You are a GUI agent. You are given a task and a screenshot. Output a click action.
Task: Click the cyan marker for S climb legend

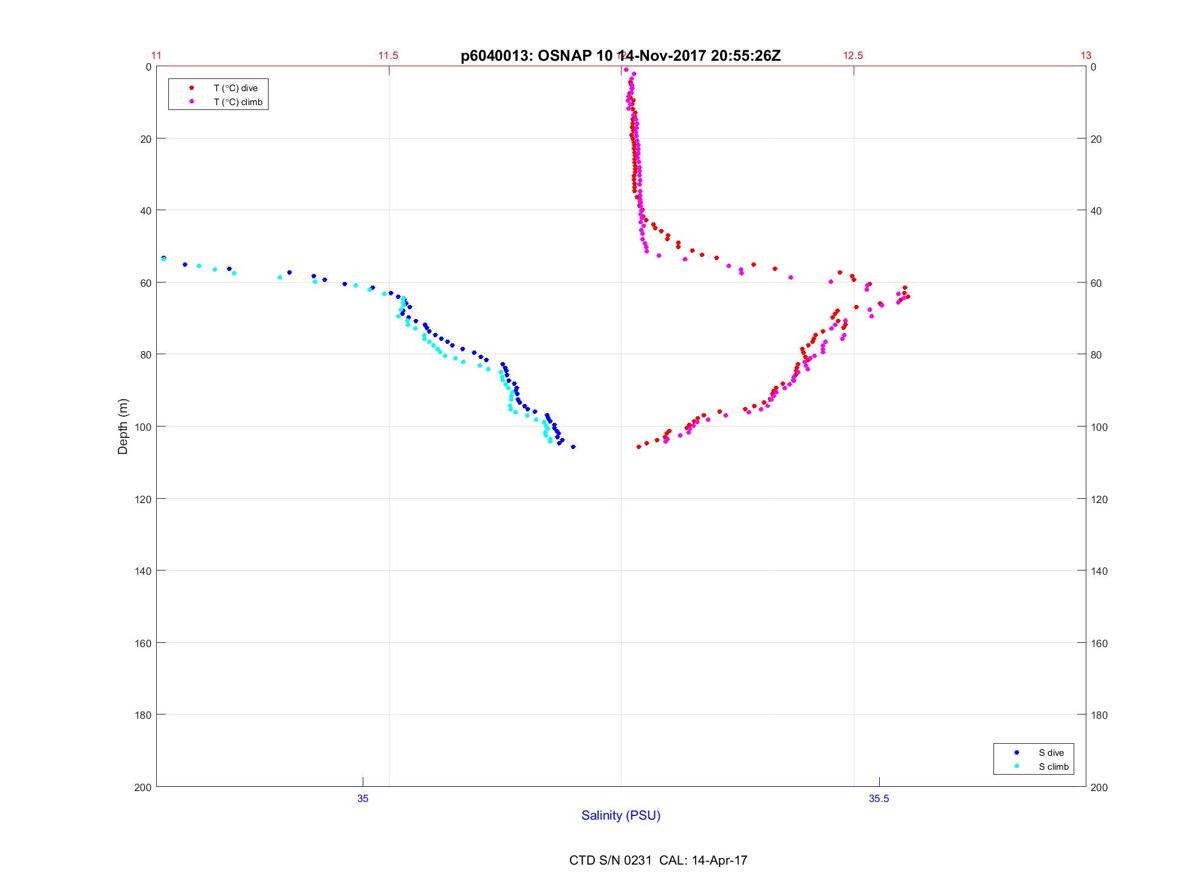coord(1016,766)
